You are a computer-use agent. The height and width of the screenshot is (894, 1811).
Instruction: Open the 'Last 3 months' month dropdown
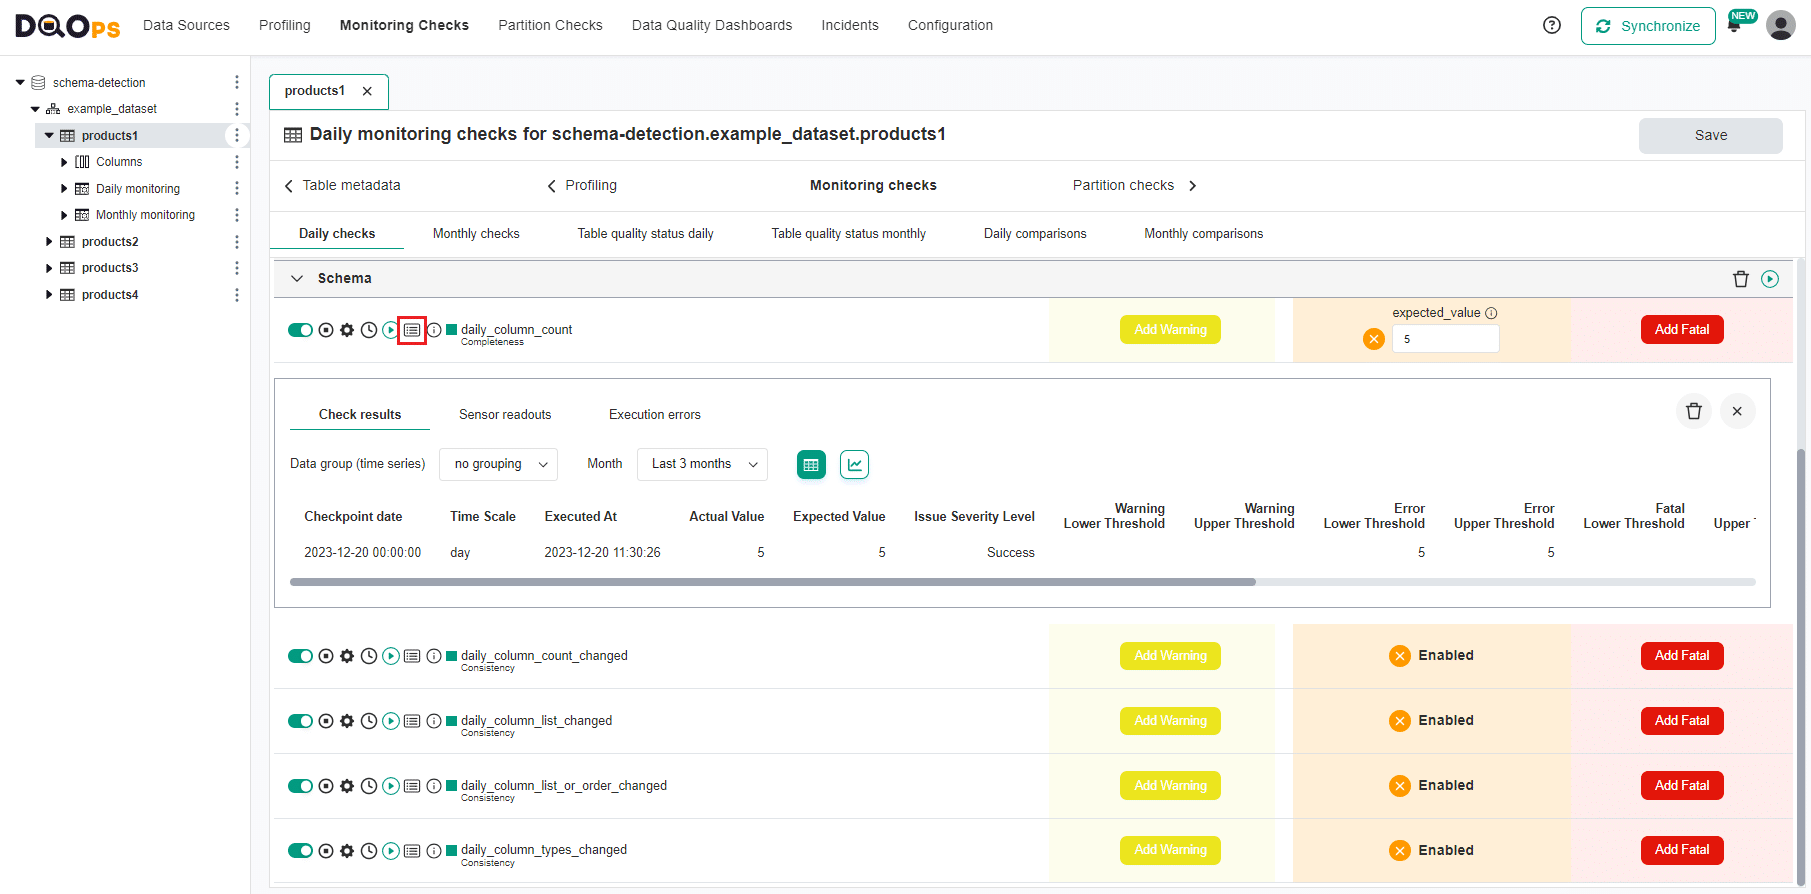[x=702, y=464]
